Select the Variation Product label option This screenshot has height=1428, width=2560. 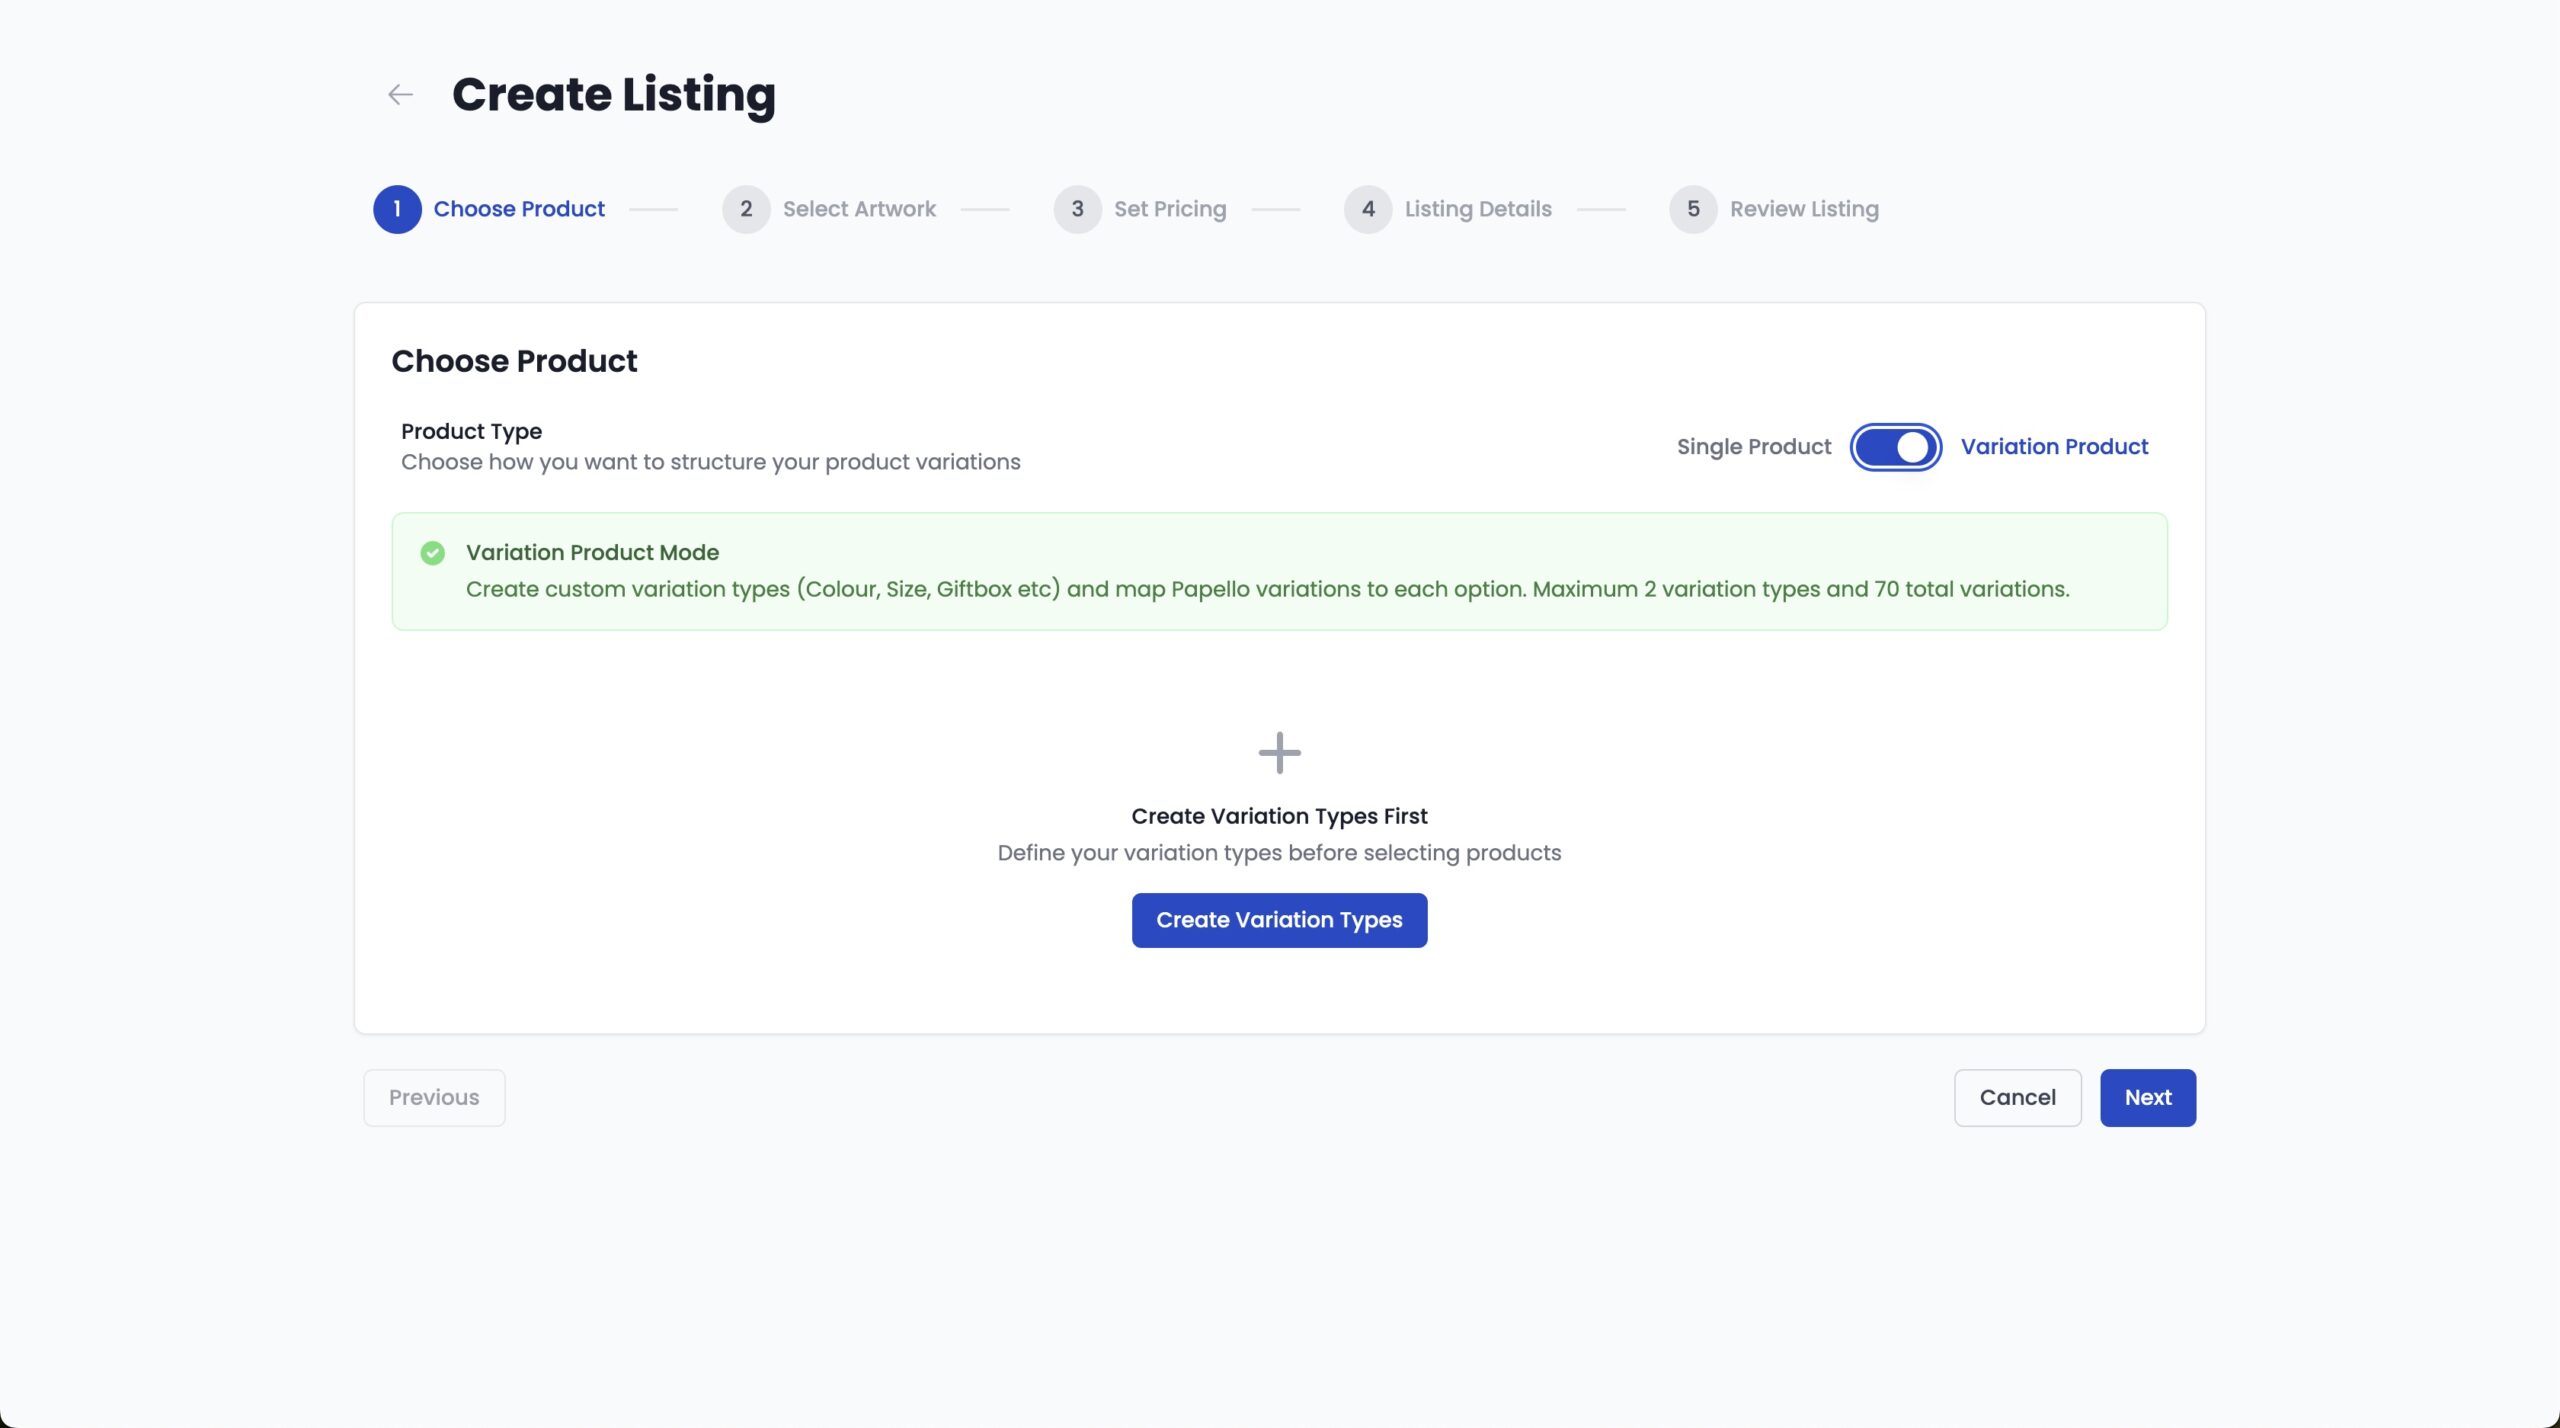pos(2054,447)
